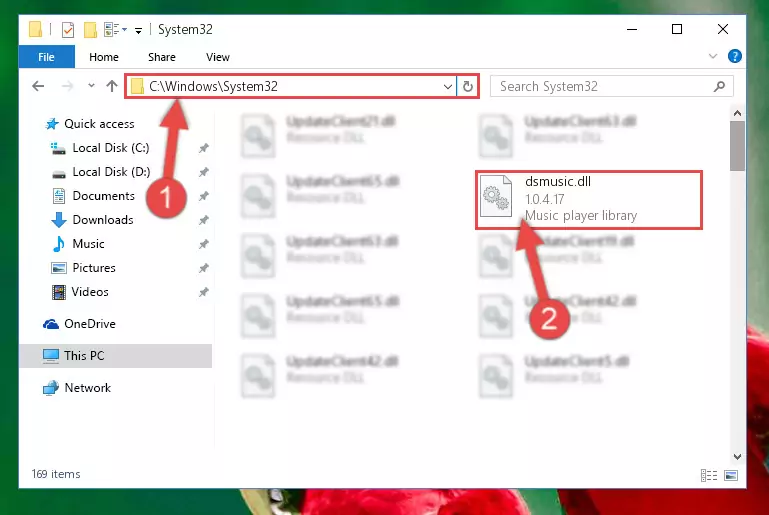The image size is (769, 515).
Task: Click the New folder quick access icon
Action: tap(90, 30)
